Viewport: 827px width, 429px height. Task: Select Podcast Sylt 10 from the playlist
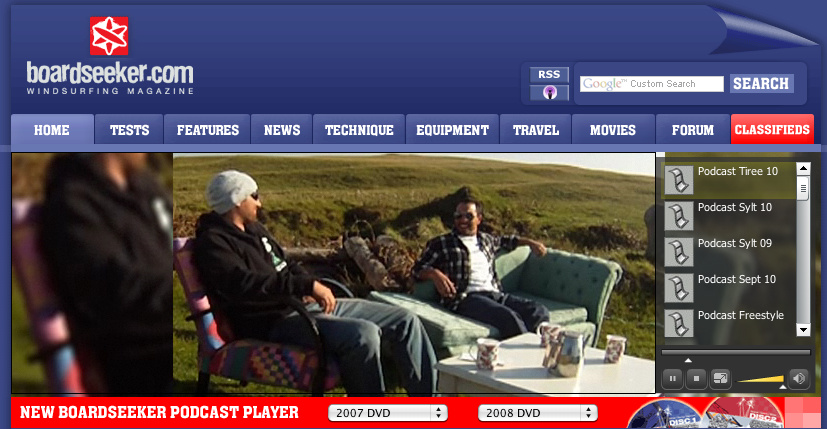pos(735,208)
